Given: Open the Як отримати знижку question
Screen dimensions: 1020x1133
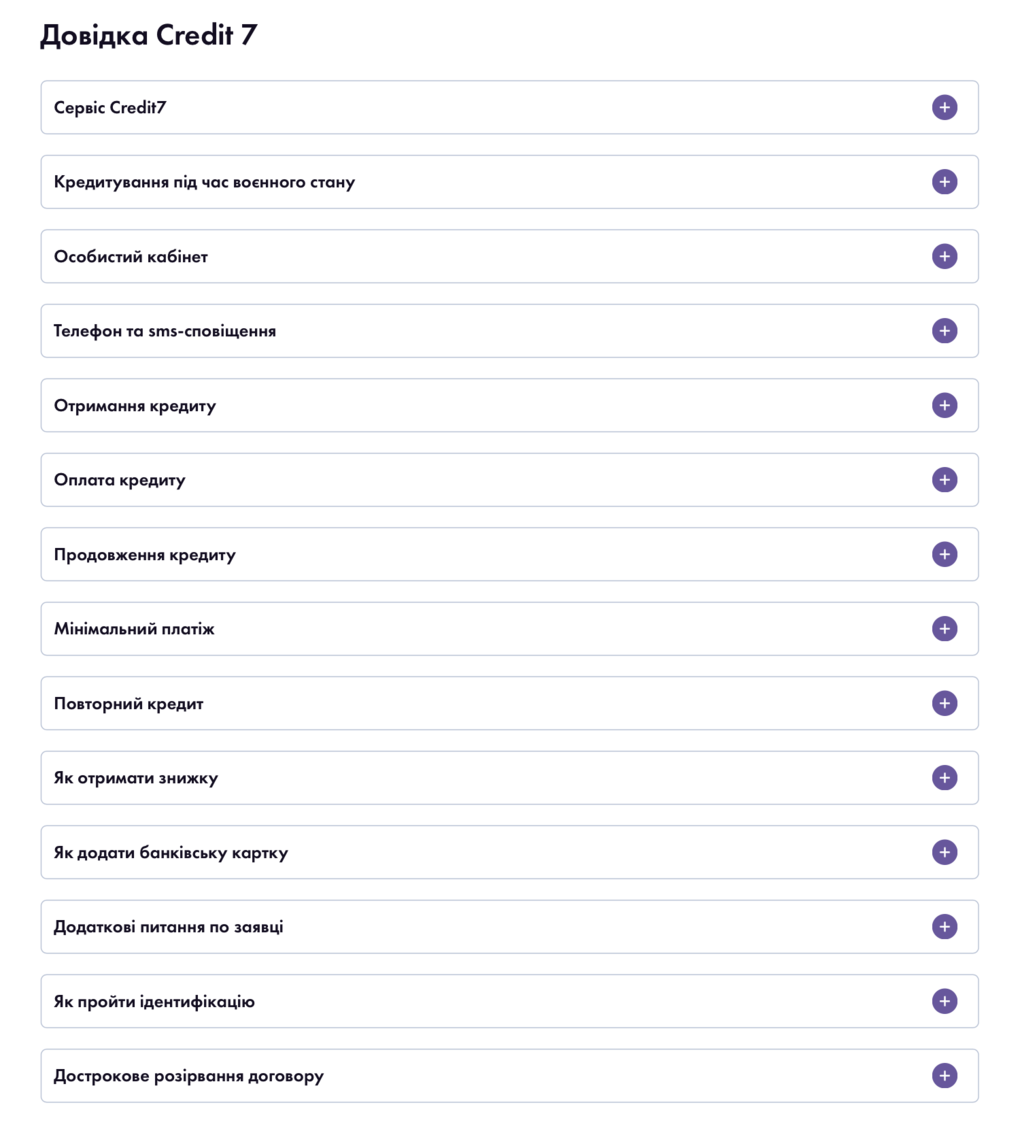Looking at the screenshot, I should point(944,778).
